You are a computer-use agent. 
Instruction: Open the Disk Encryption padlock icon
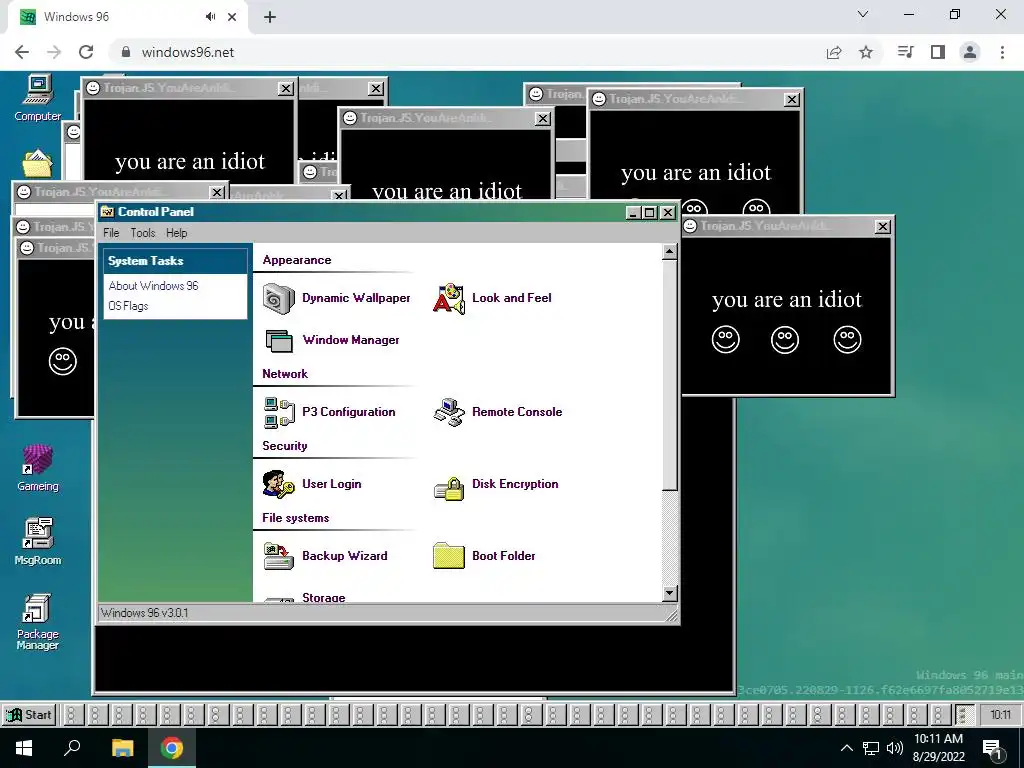pos(449,488)
